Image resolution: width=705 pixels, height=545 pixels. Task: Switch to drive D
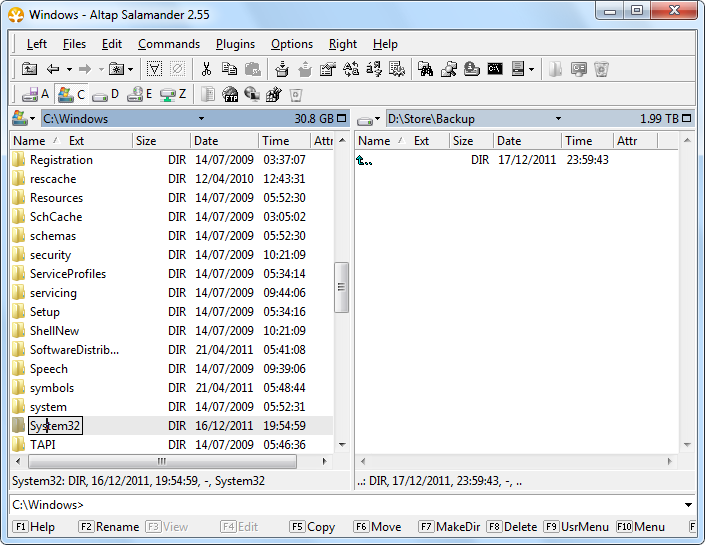tap(105, 94)
